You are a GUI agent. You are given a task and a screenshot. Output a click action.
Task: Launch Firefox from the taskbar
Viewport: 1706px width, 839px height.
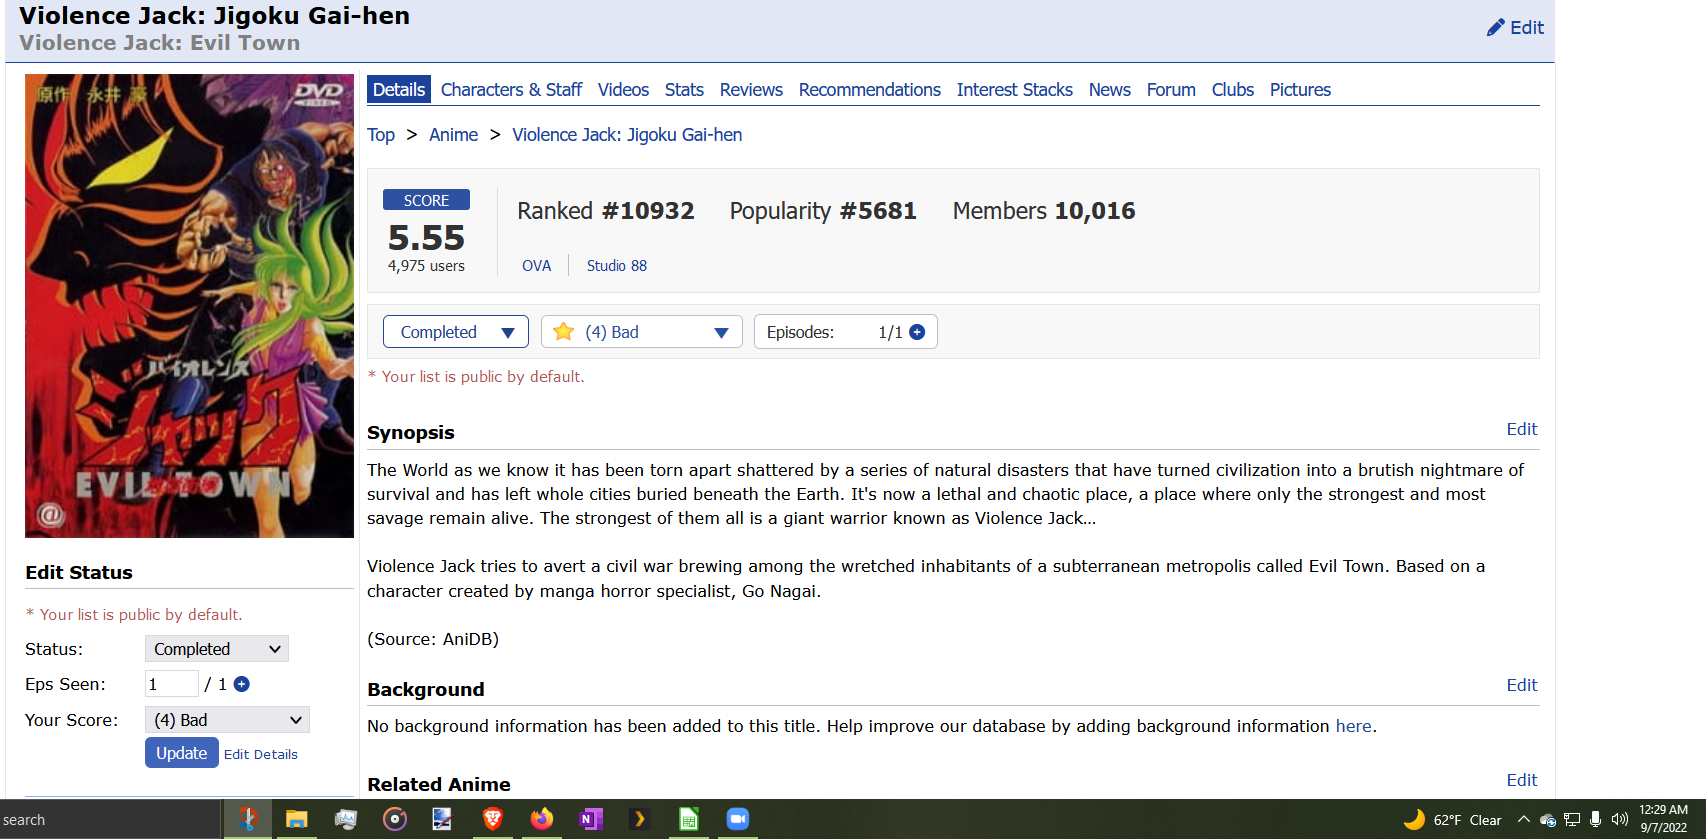click(x=541, y=820)
